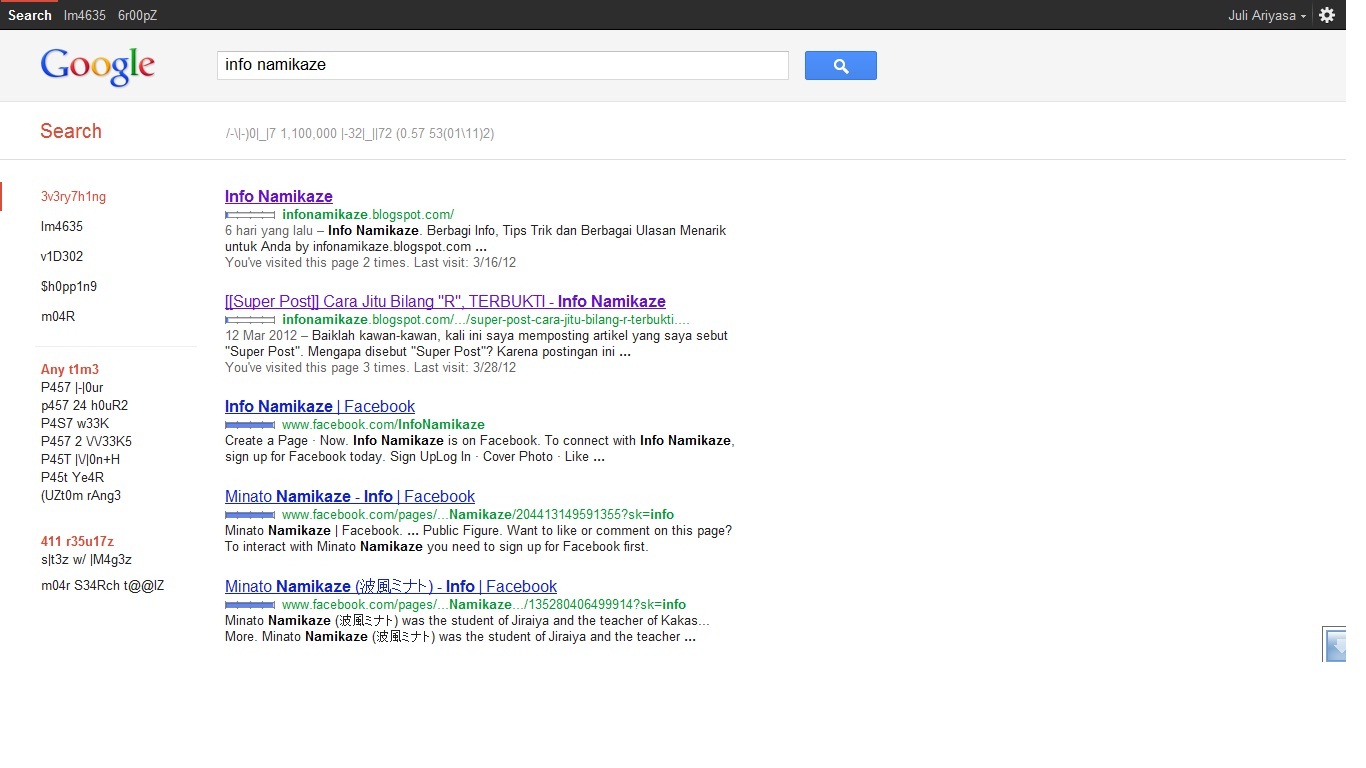The image size is (1366, 768).
Task: Click the Google logo
Action: pyautogui.click(x=98, y=67)
